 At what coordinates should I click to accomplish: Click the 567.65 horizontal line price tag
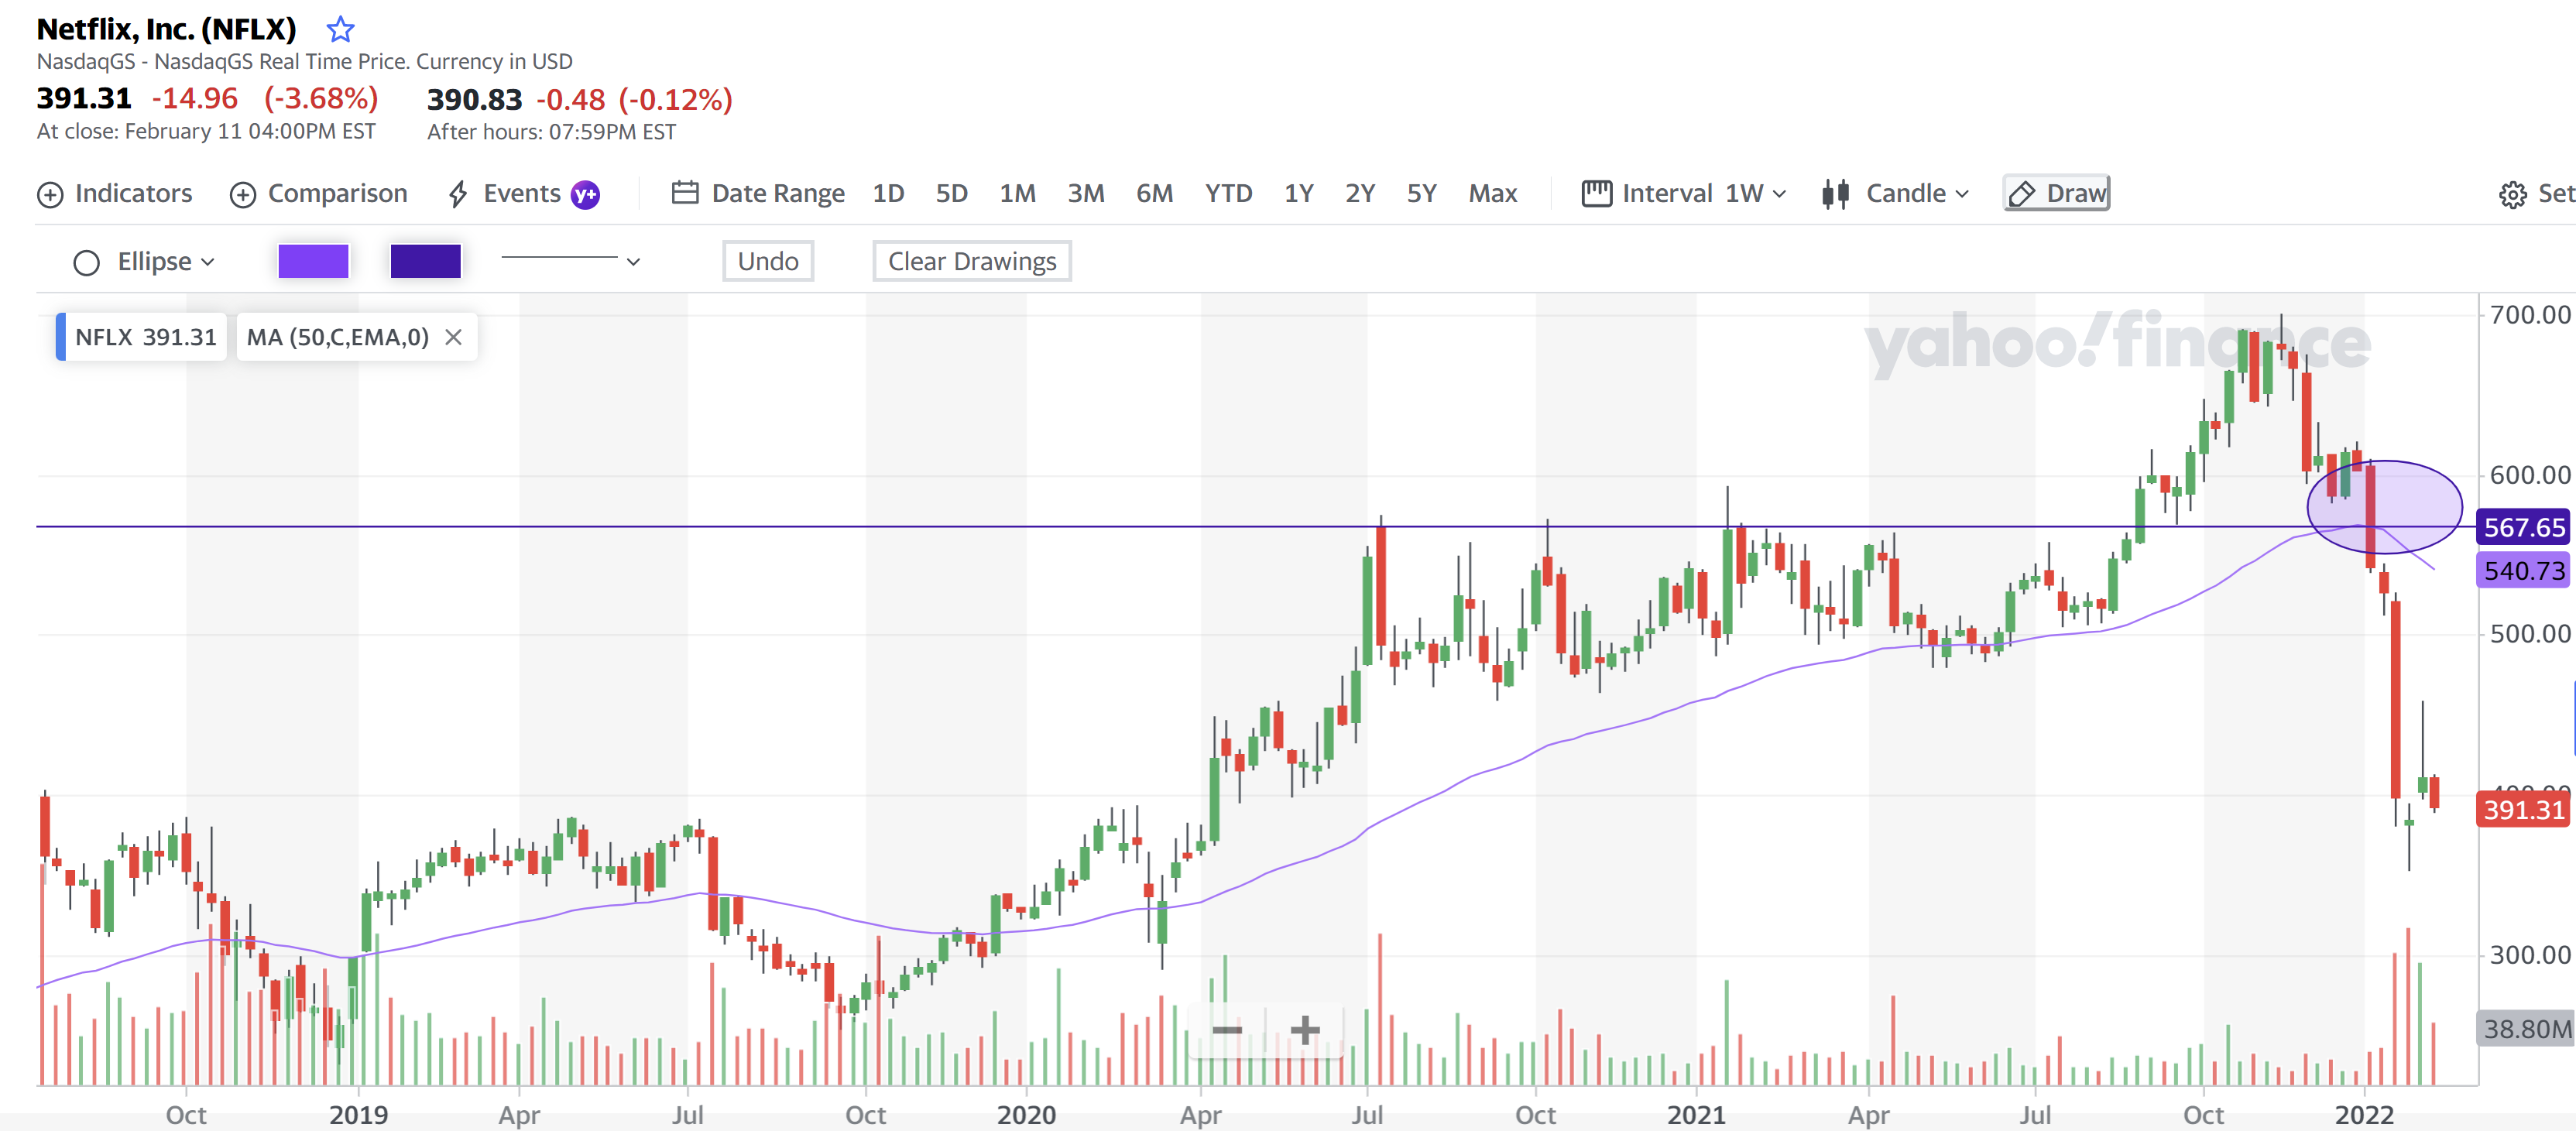[2524, 527]
